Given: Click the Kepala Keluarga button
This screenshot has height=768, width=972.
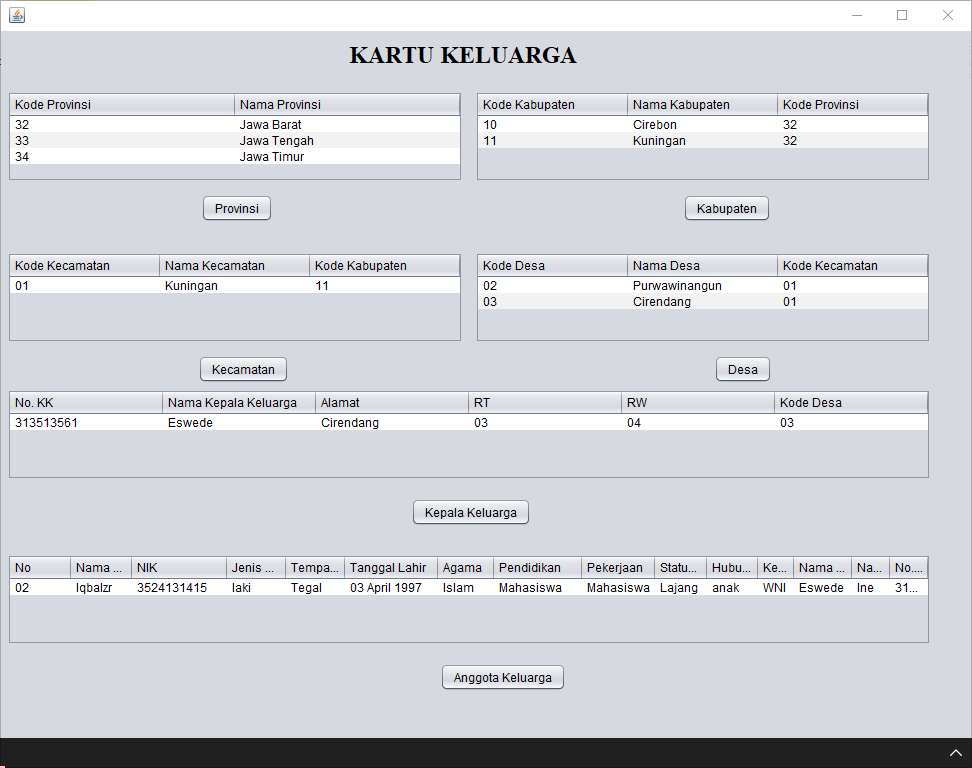Looking at the screenshot, I should (470, 511).
